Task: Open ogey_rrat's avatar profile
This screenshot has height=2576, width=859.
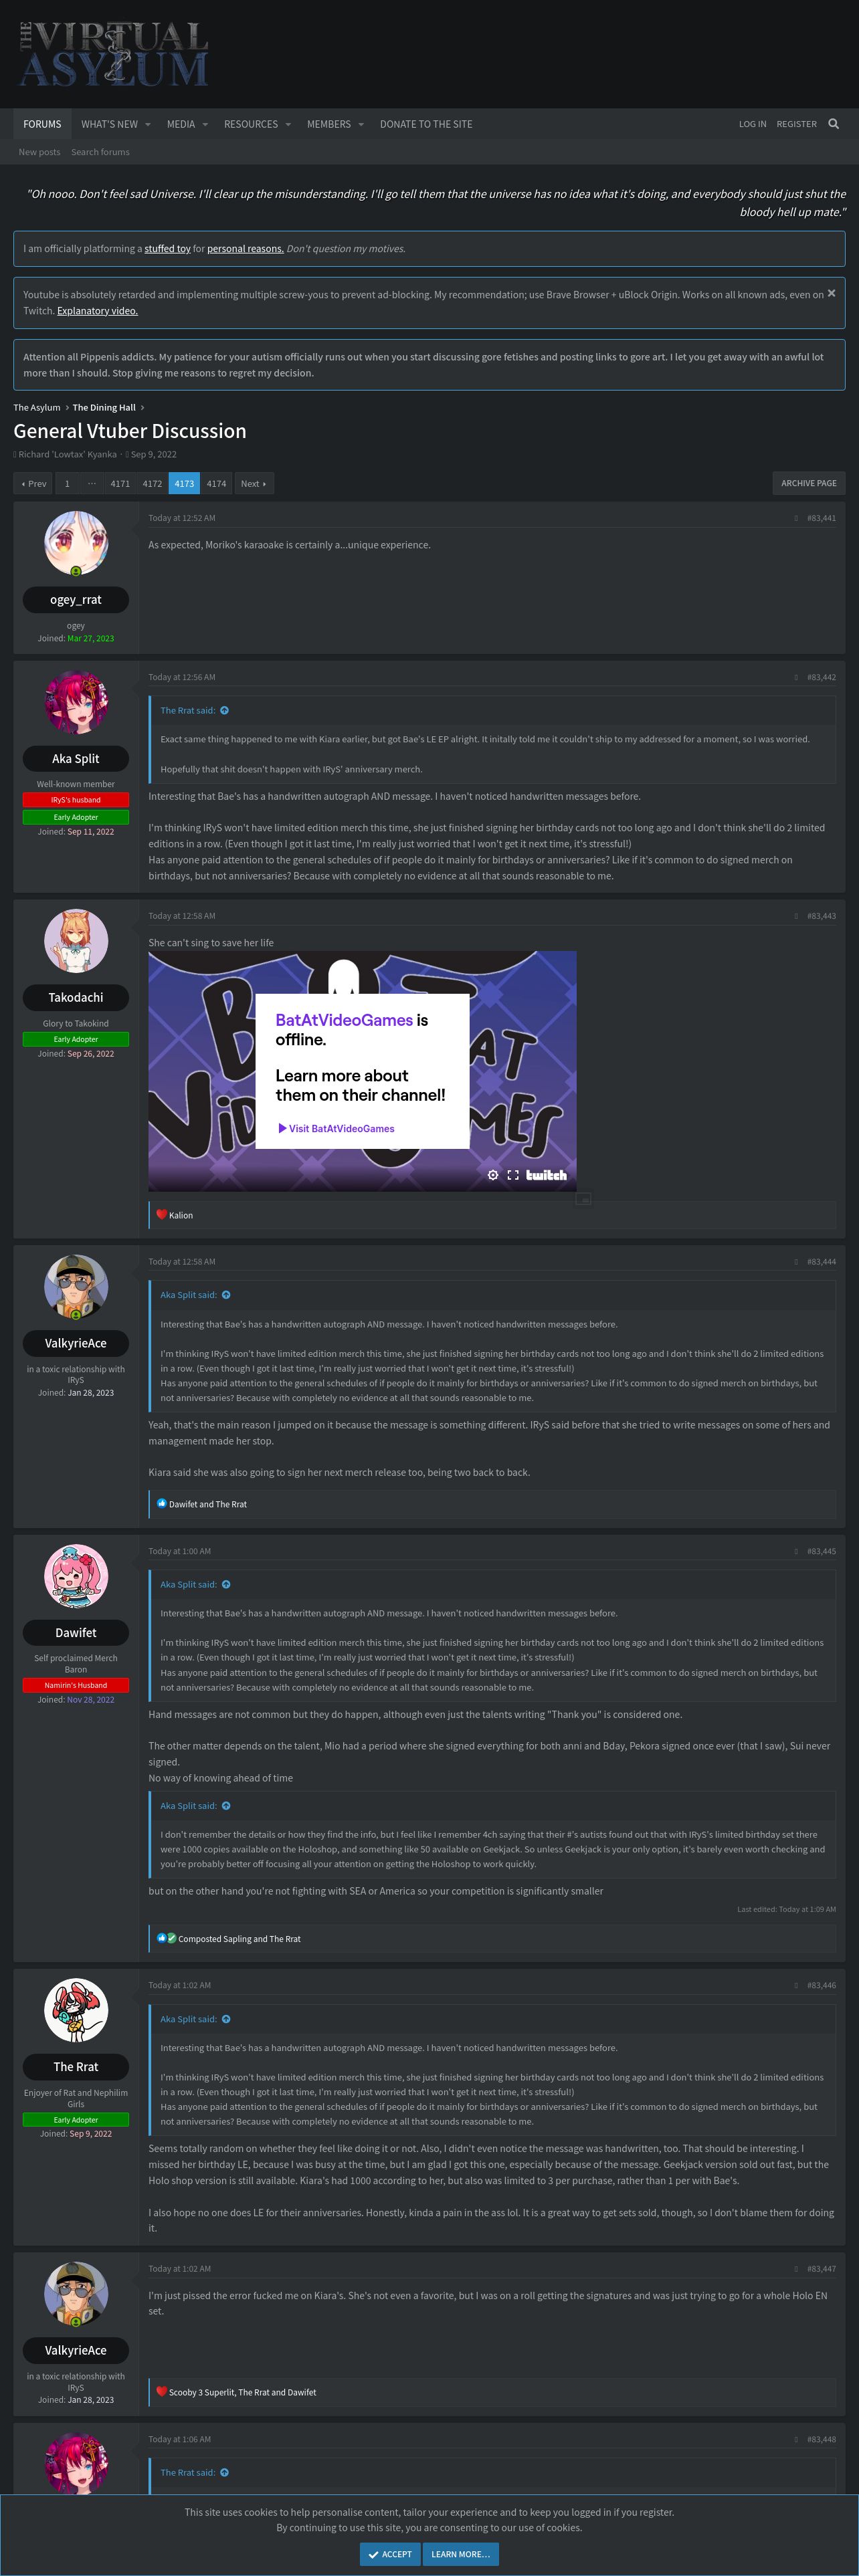Action: [76, 543]
